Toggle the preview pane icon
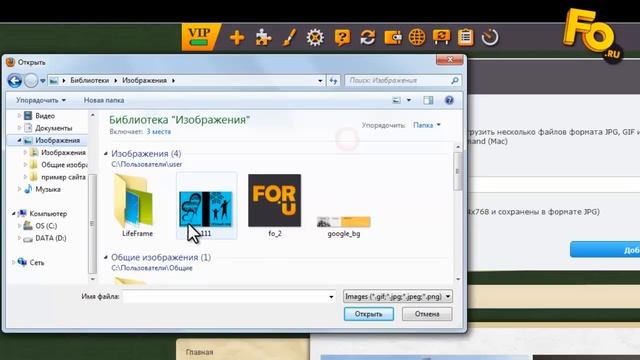This screenshot has width=640, height=360. click(x=428, y=100)
